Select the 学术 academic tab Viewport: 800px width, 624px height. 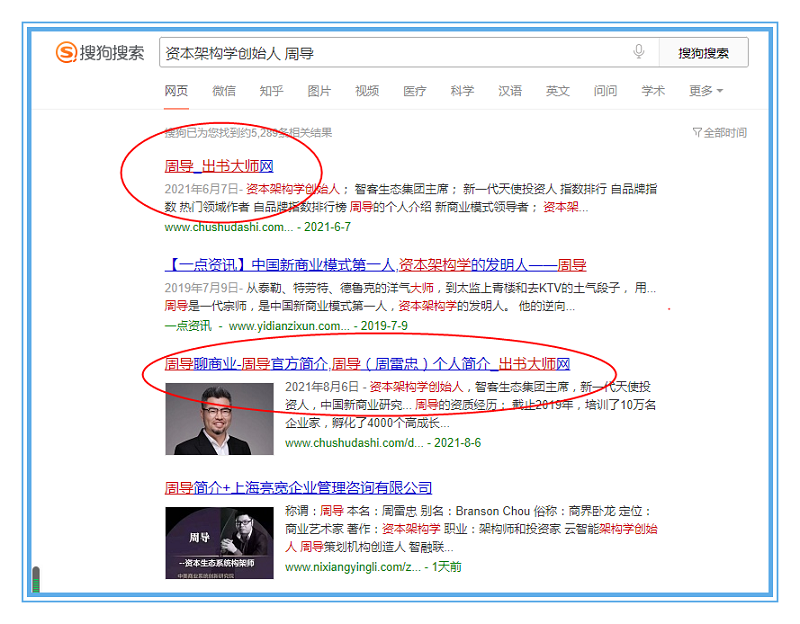pos(653,91)
